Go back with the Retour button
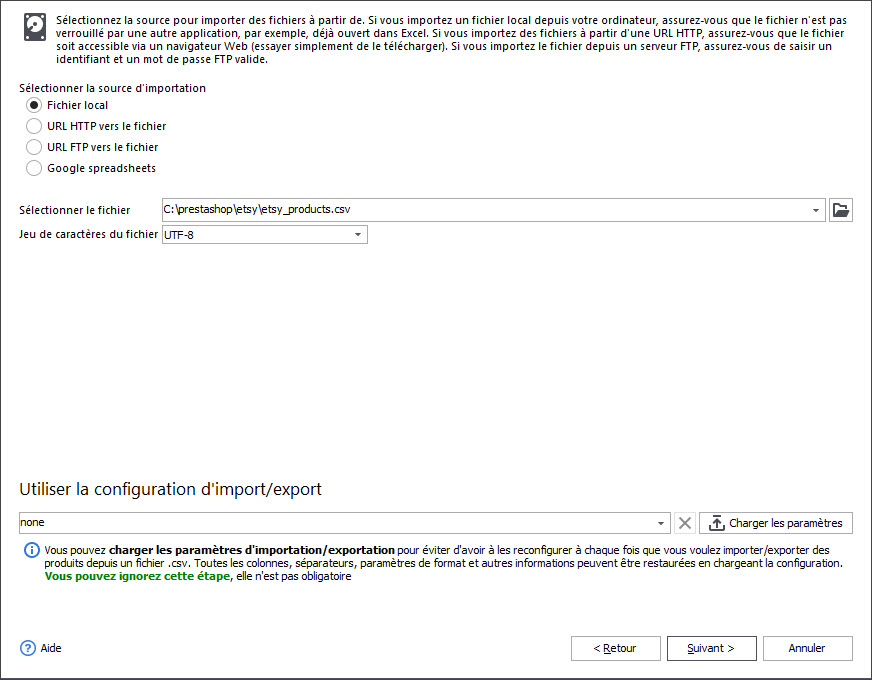 pos(616,648)
